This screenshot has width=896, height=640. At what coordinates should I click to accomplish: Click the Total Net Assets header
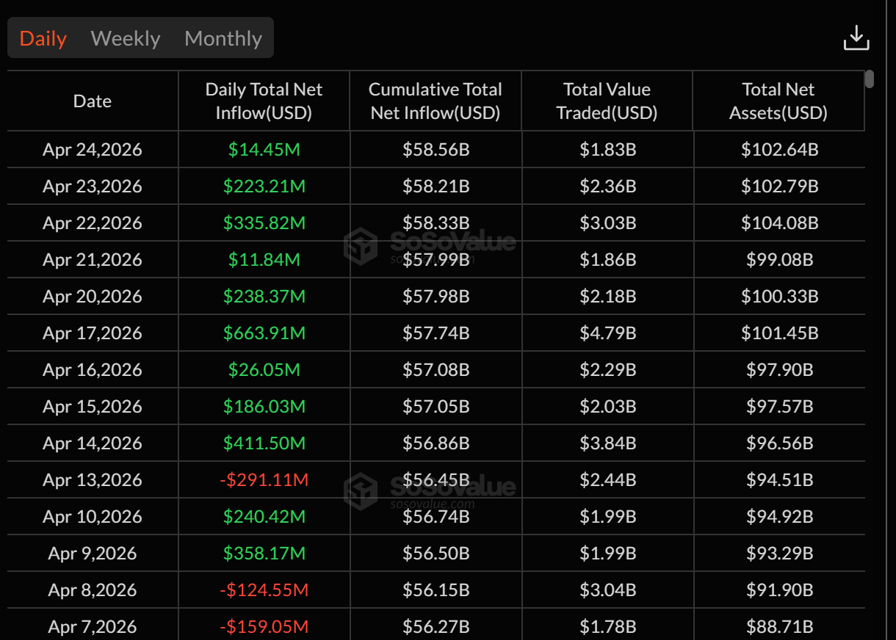778,100
